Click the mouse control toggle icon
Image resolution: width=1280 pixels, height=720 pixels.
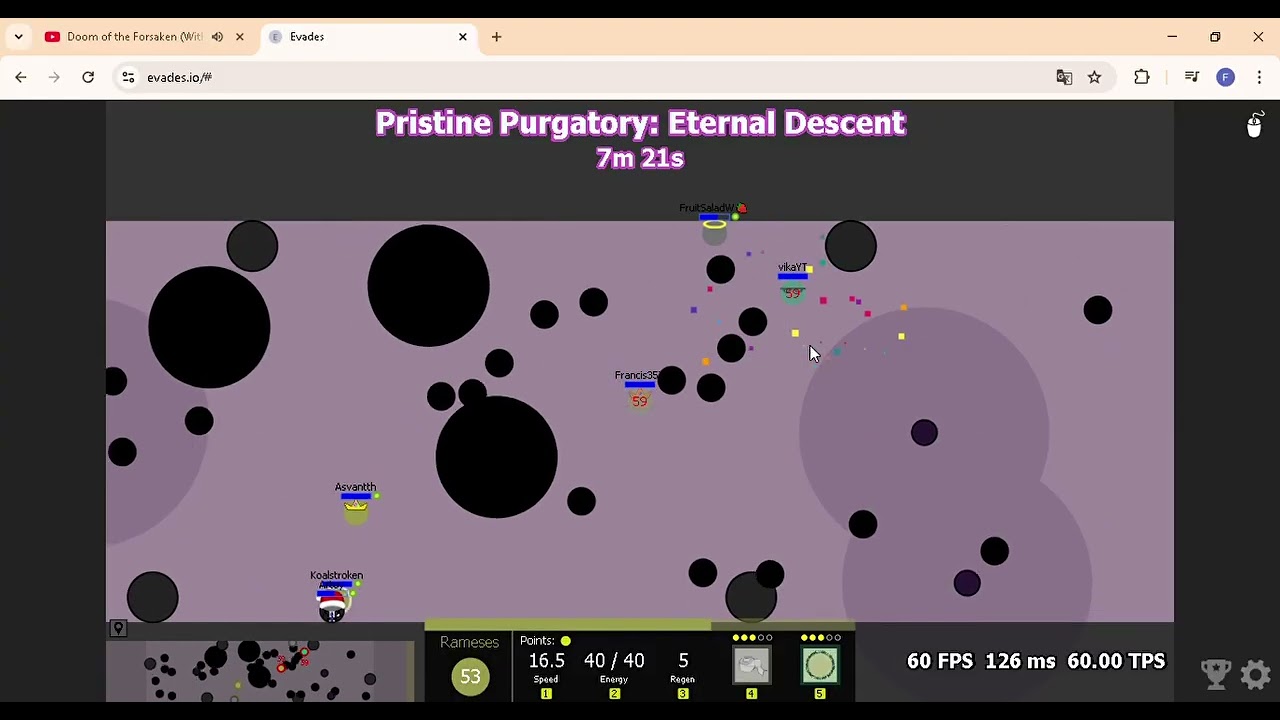click(1254, 124)
